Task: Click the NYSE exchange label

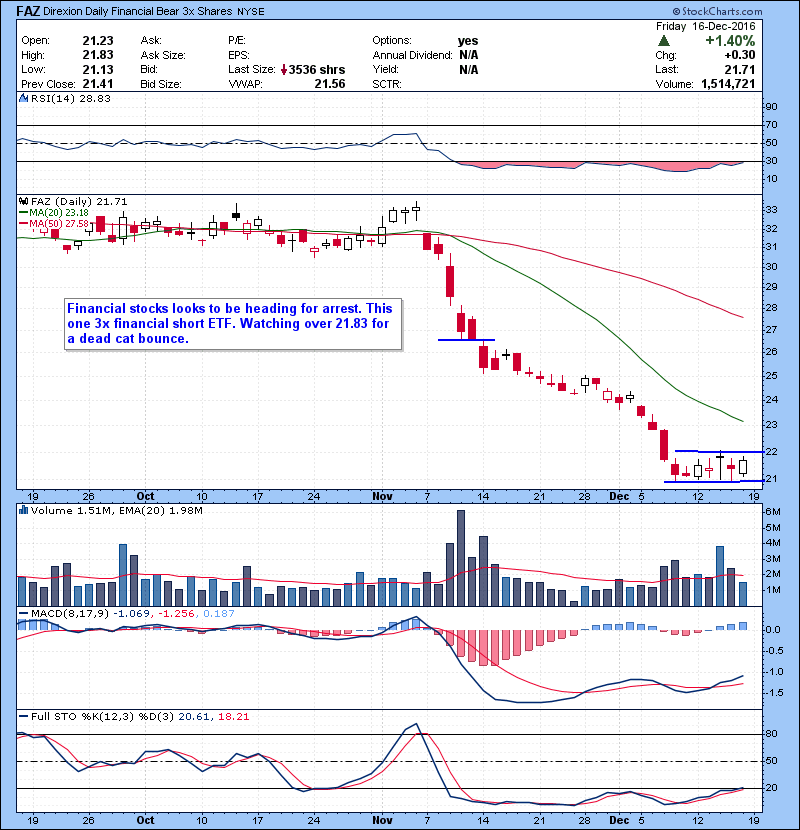Action: [x=250, y=12]
